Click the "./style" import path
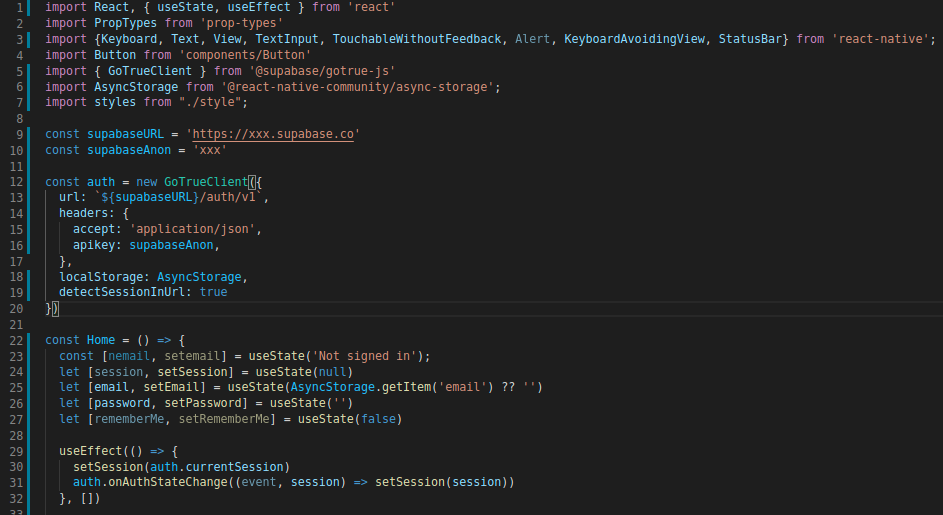This screenshot has width=943, height=515. coord(210,102)
